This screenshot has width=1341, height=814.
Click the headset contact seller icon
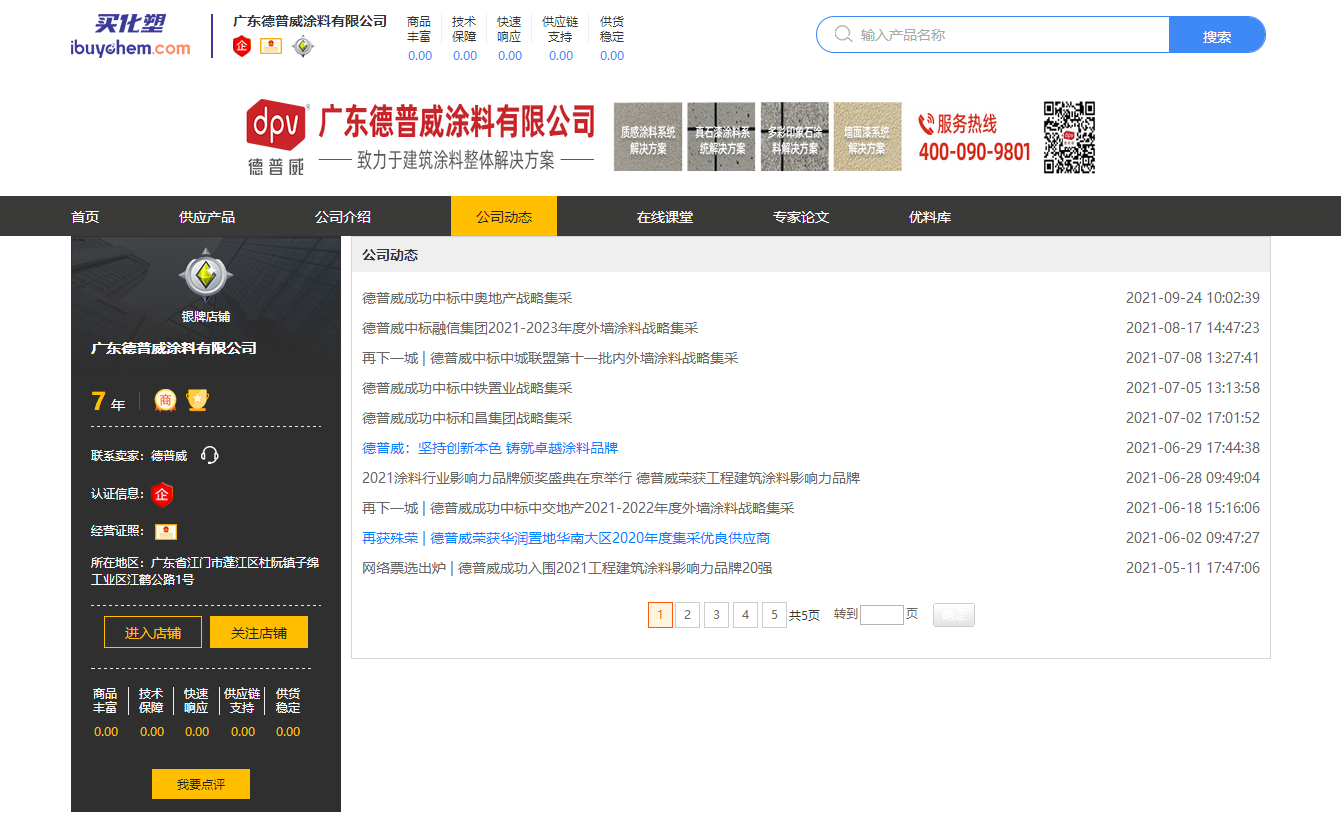209,455
